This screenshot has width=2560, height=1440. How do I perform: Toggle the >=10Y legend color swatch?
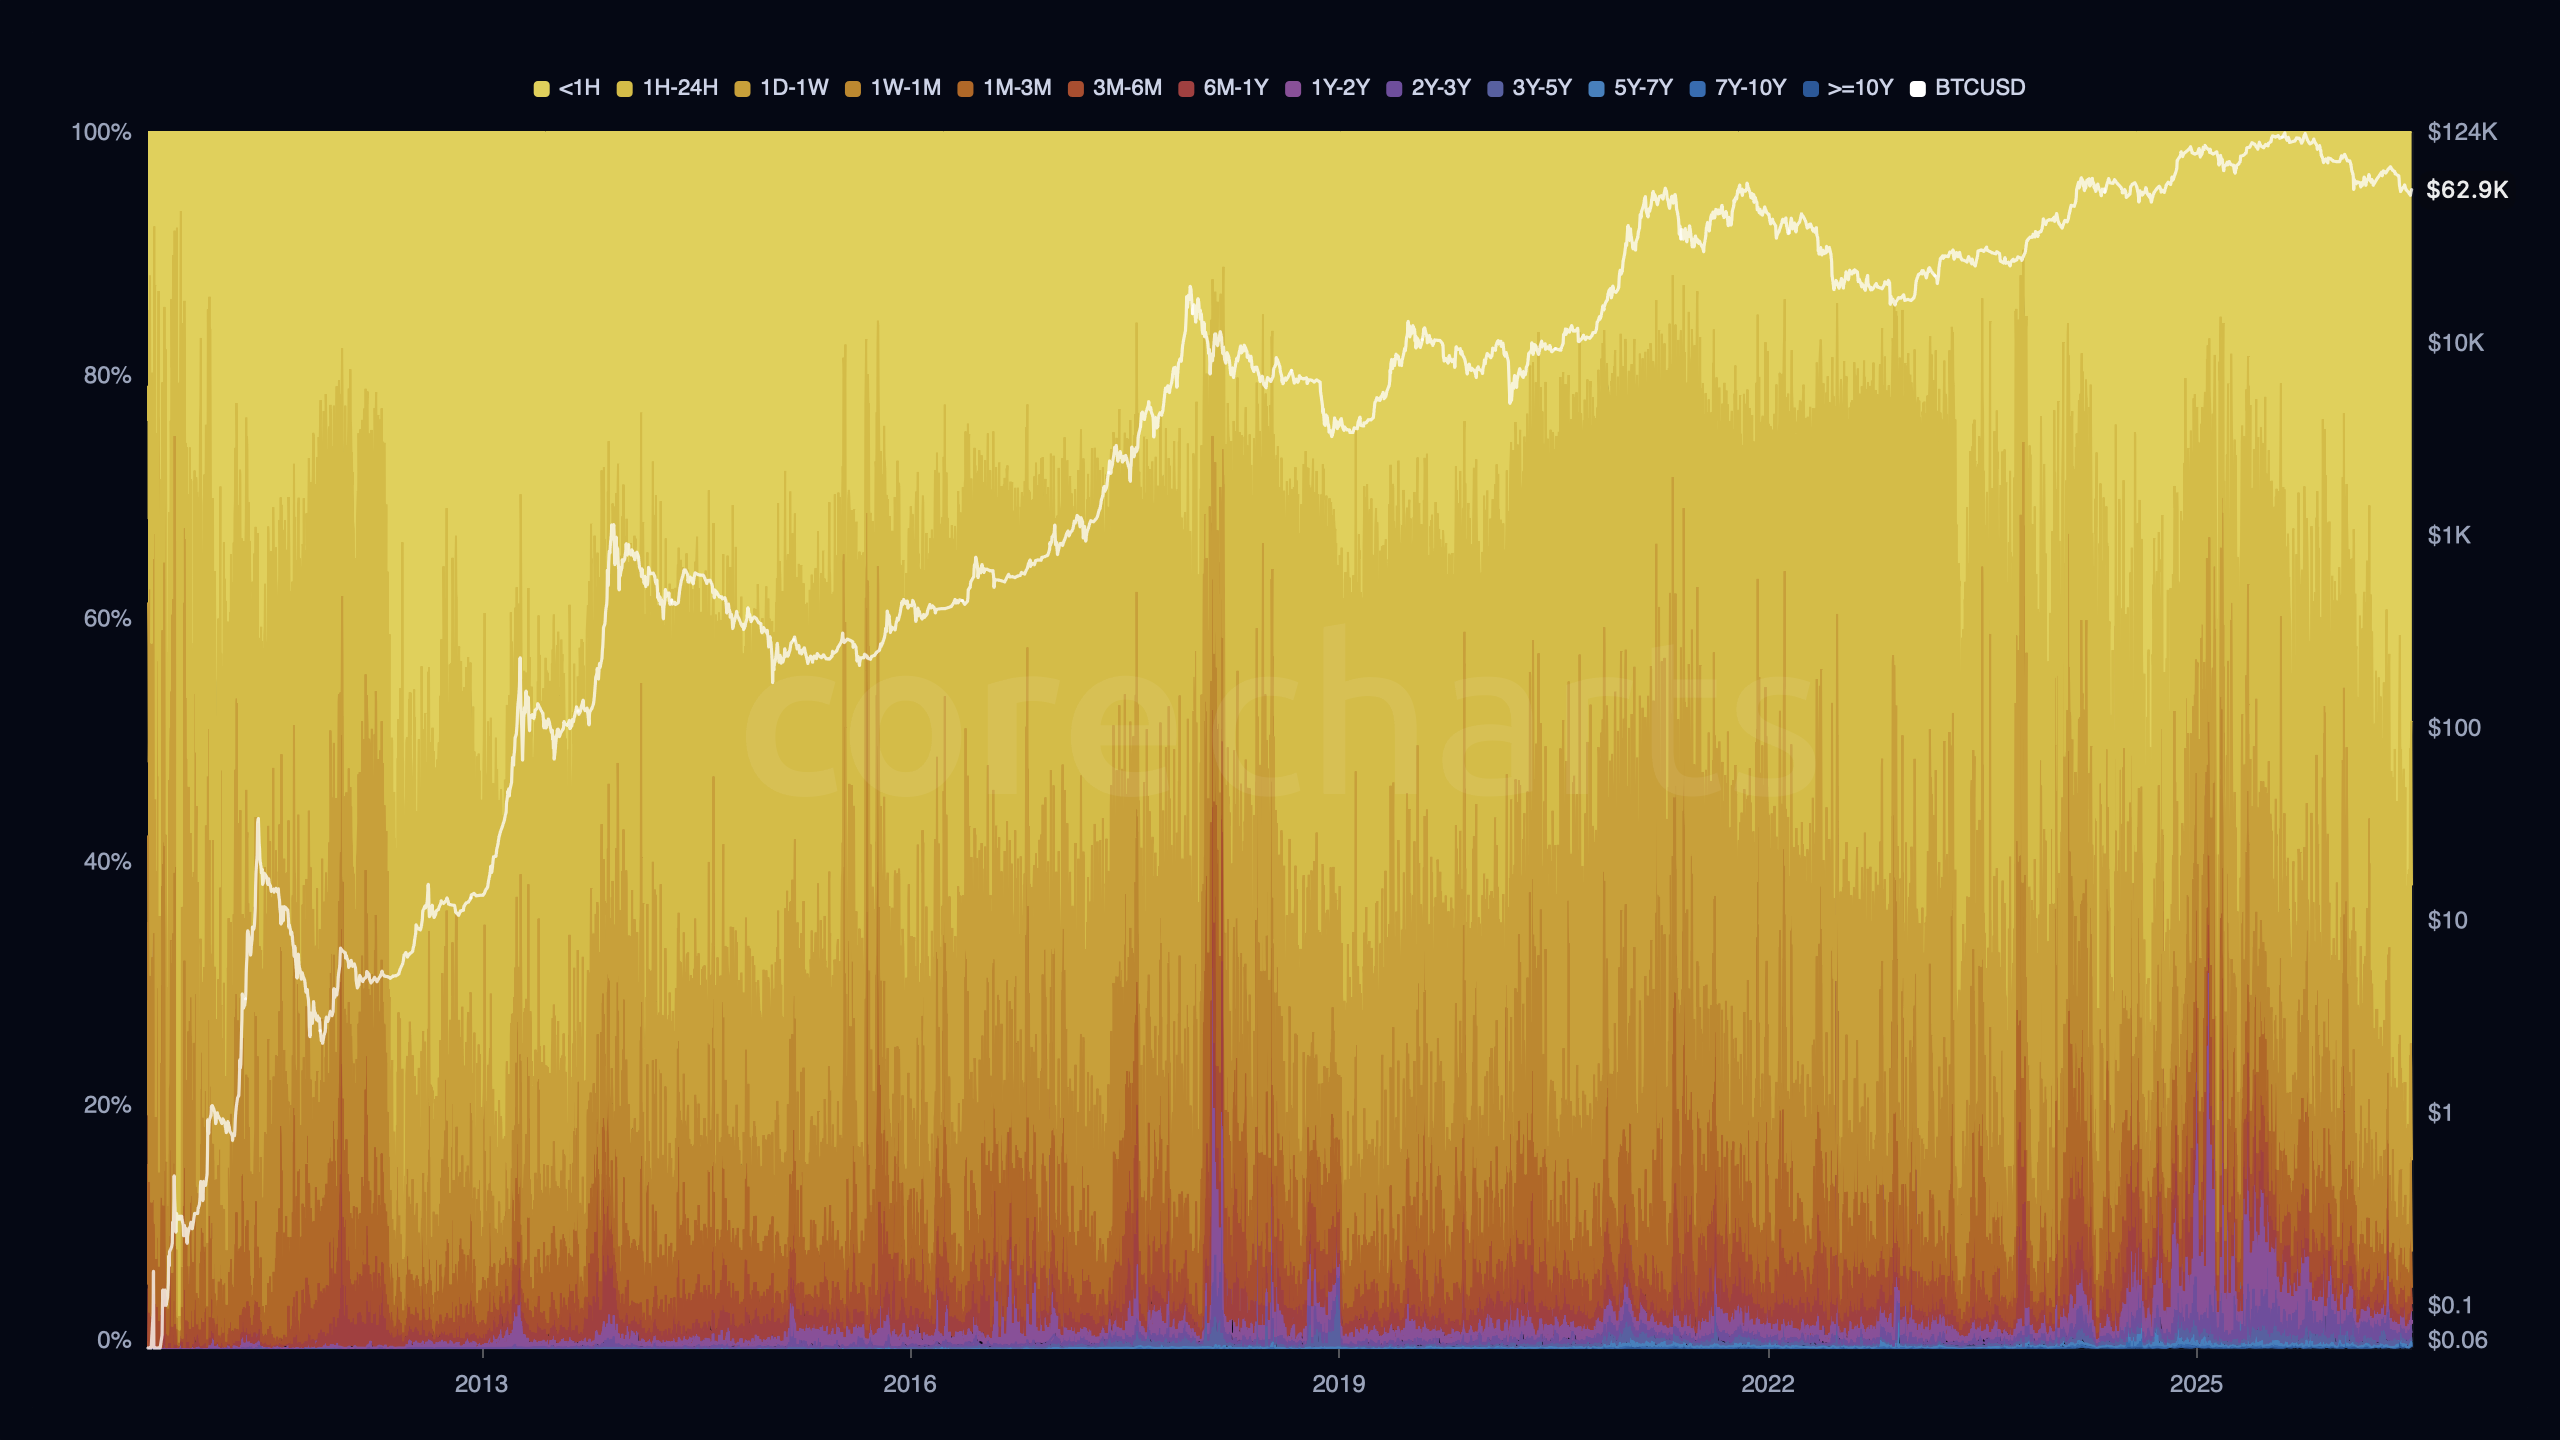(x=1811, y=88)
